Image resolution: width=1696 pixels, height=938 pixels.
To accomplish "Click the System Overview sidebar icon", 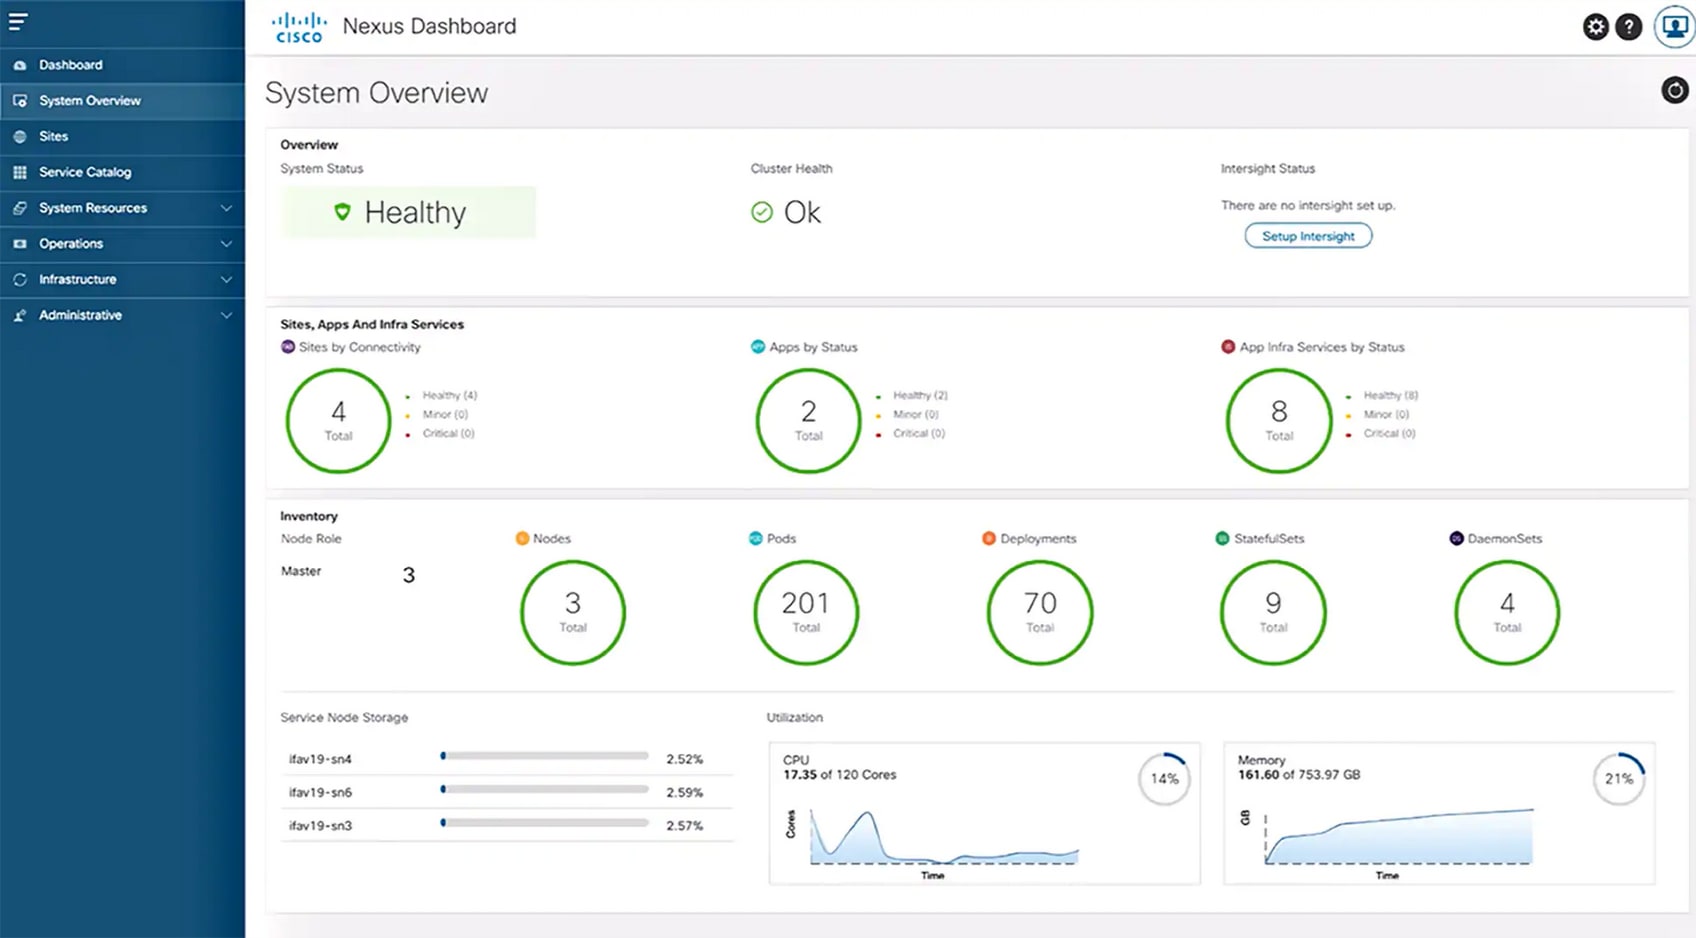I will [x=20, y=101].
